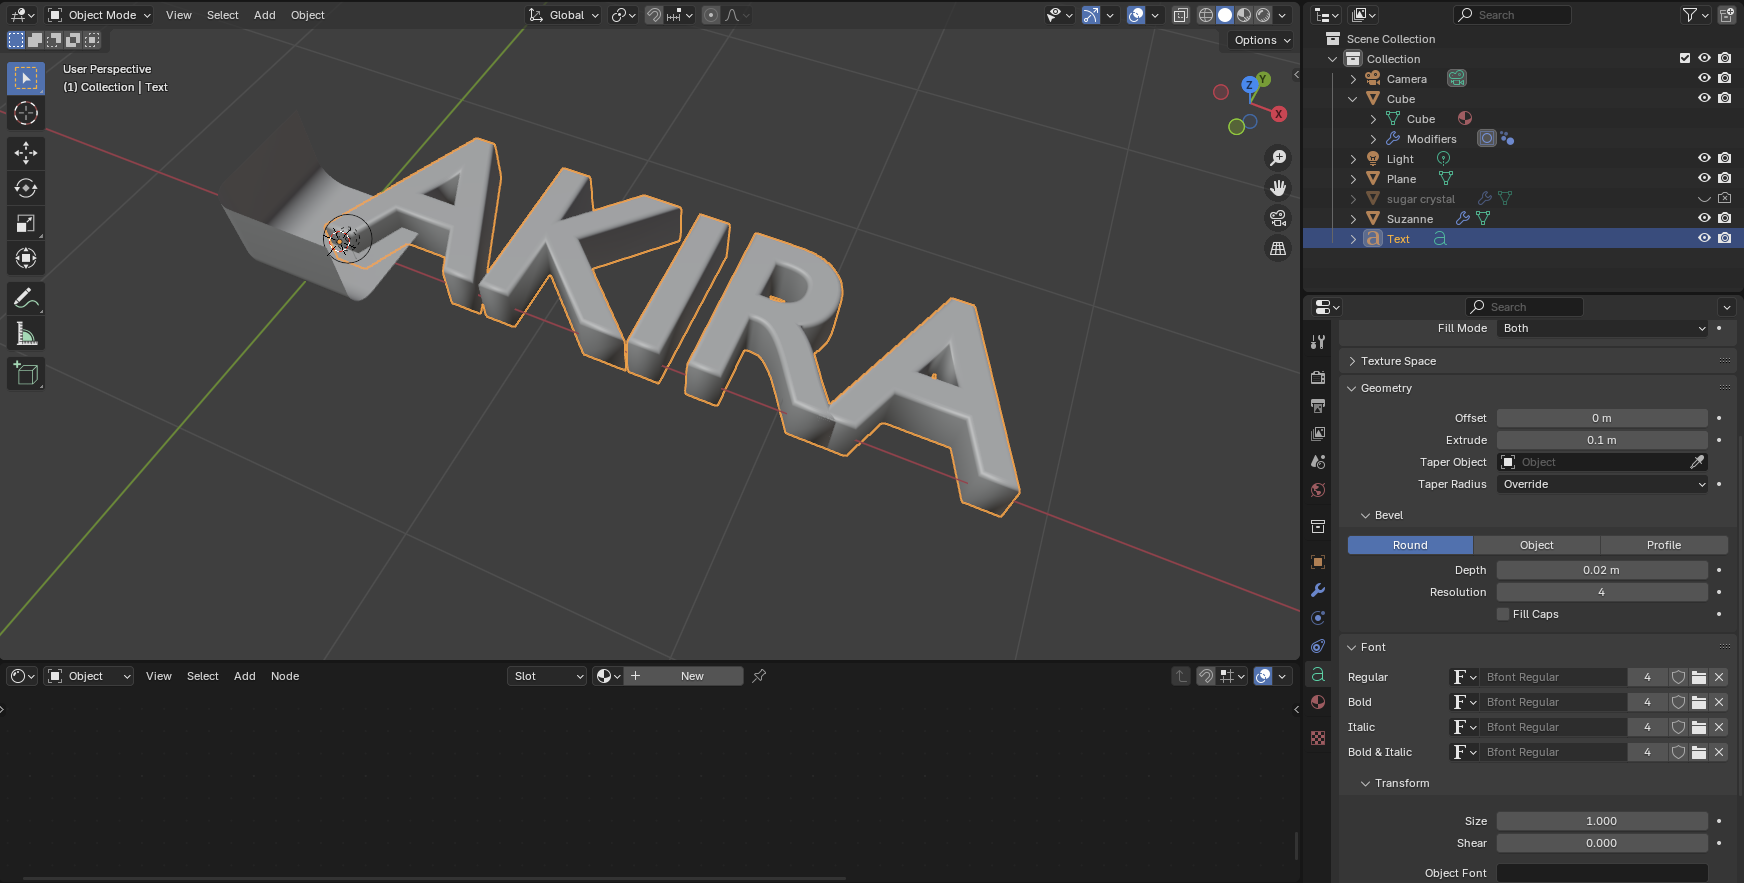This screenshot has height=883, width=1744.
Task: Select the Rotate tool
Action: coord(26,188)
